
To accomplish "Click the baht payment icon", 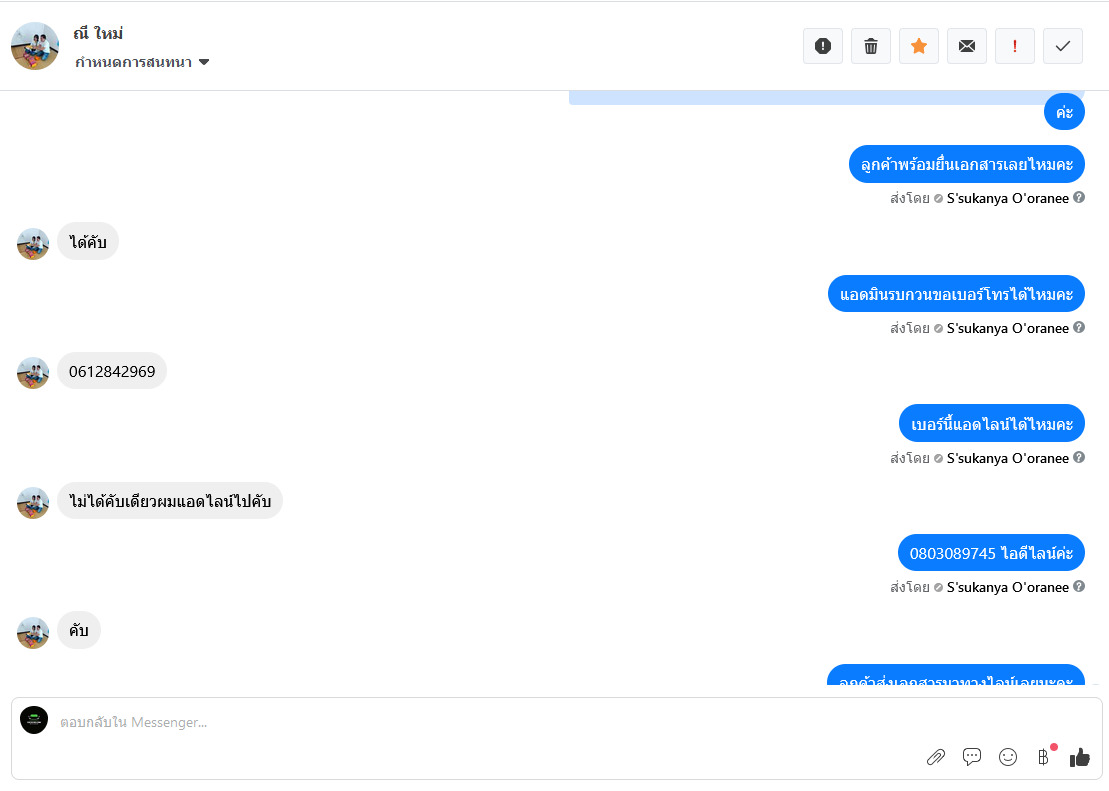I will (x=1044, y=757).
